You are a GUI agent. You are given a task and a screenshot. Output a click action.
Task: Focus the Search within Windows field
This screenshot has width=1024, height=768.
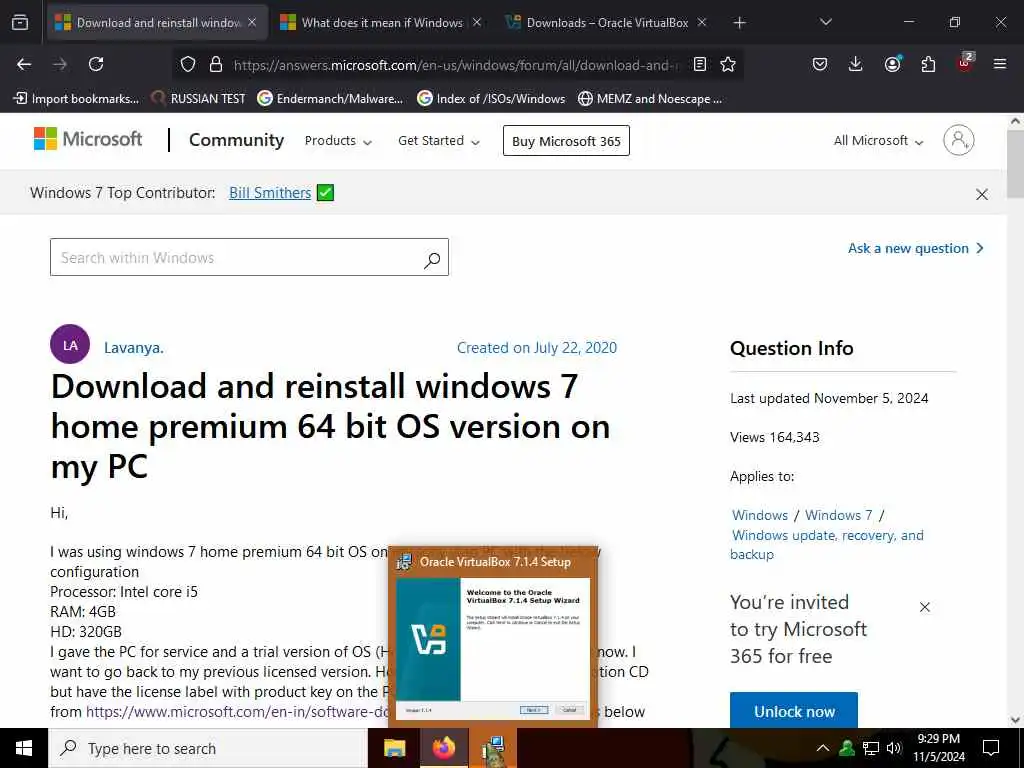click(249, 257)
